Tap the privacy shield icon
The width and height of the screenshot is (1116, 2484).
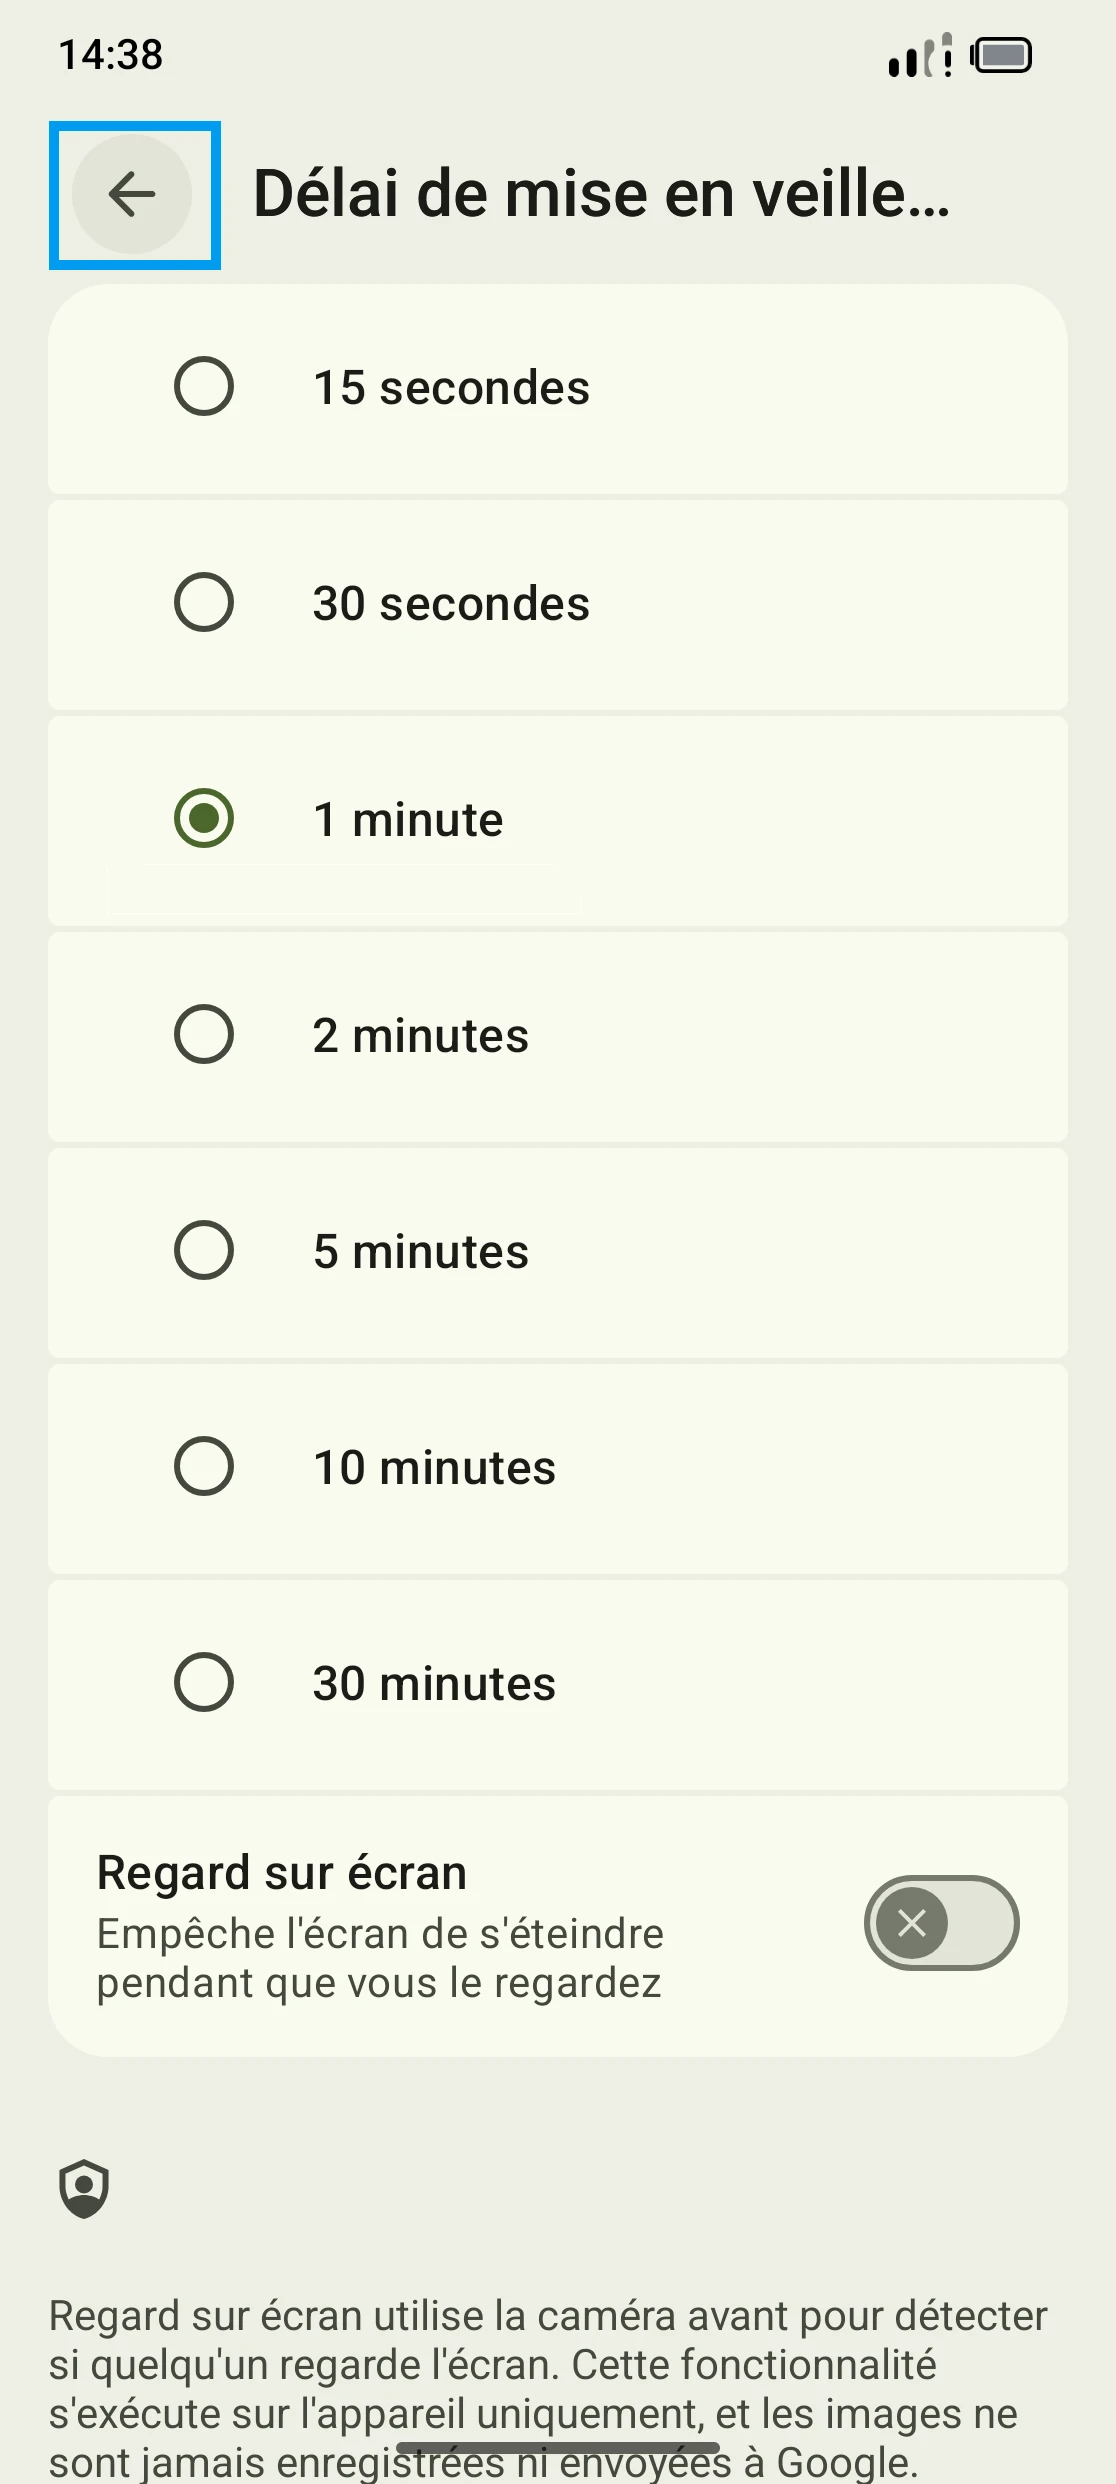pos(84,2188)
